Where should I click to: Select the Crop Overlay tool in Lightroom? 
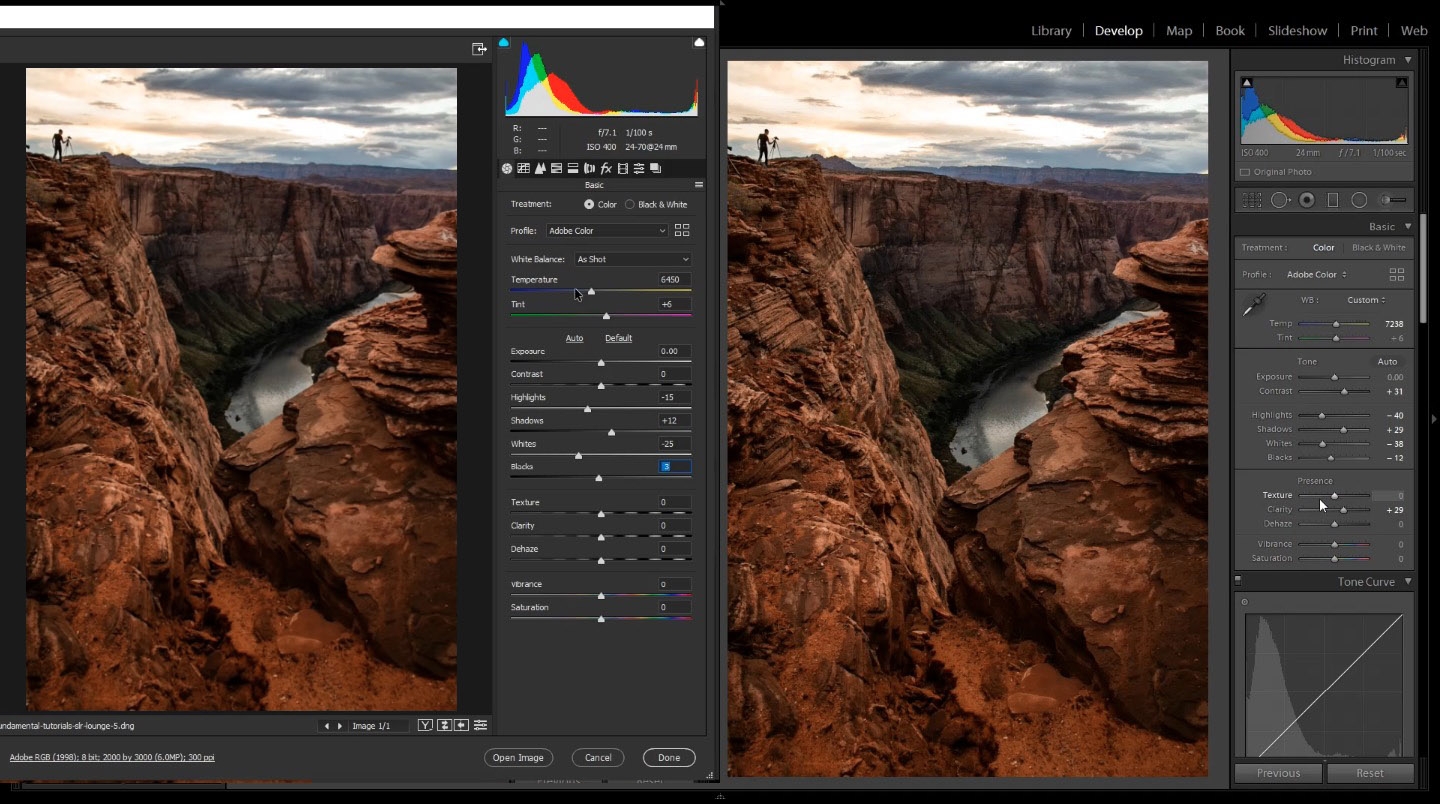(x=1251, y=200)
